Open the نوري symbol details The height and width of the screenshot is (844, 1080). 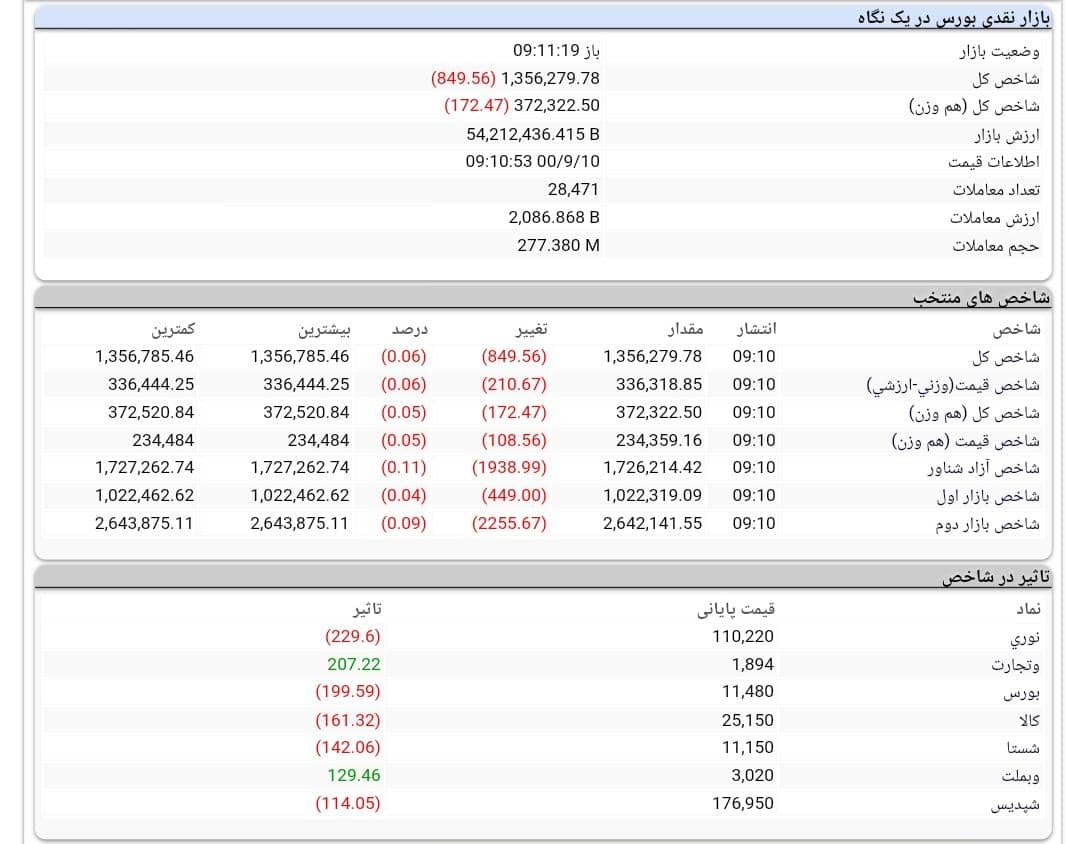click(1022, 636)
